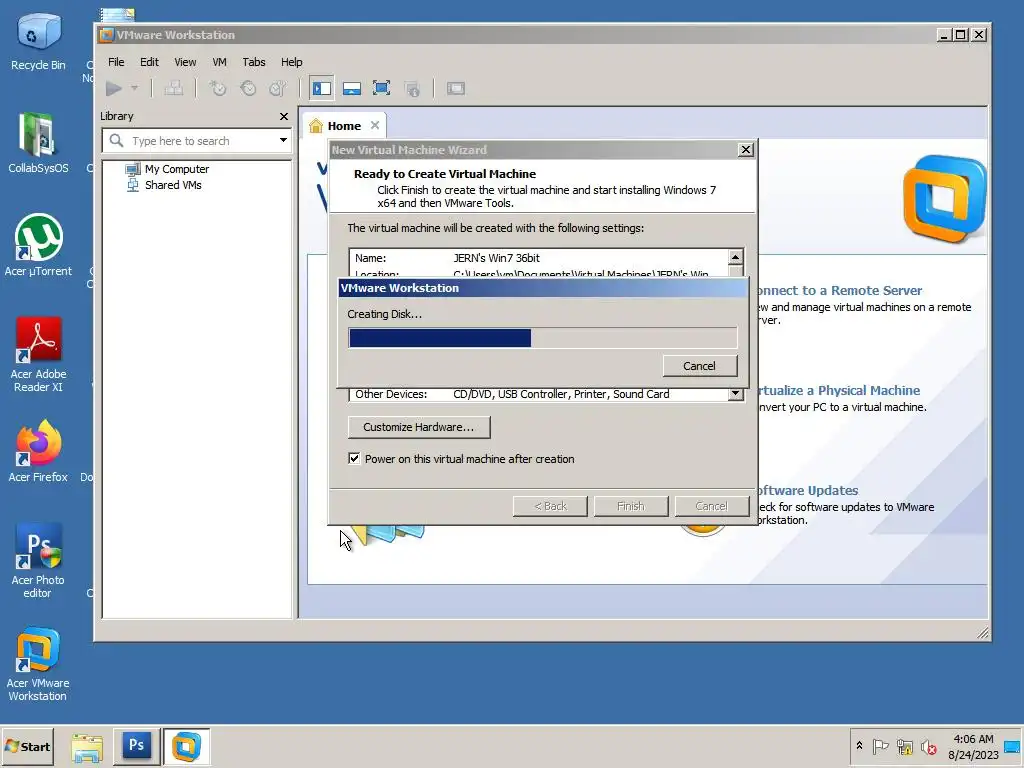Select the Home tab
The image size is (1024, 768).
344,126
